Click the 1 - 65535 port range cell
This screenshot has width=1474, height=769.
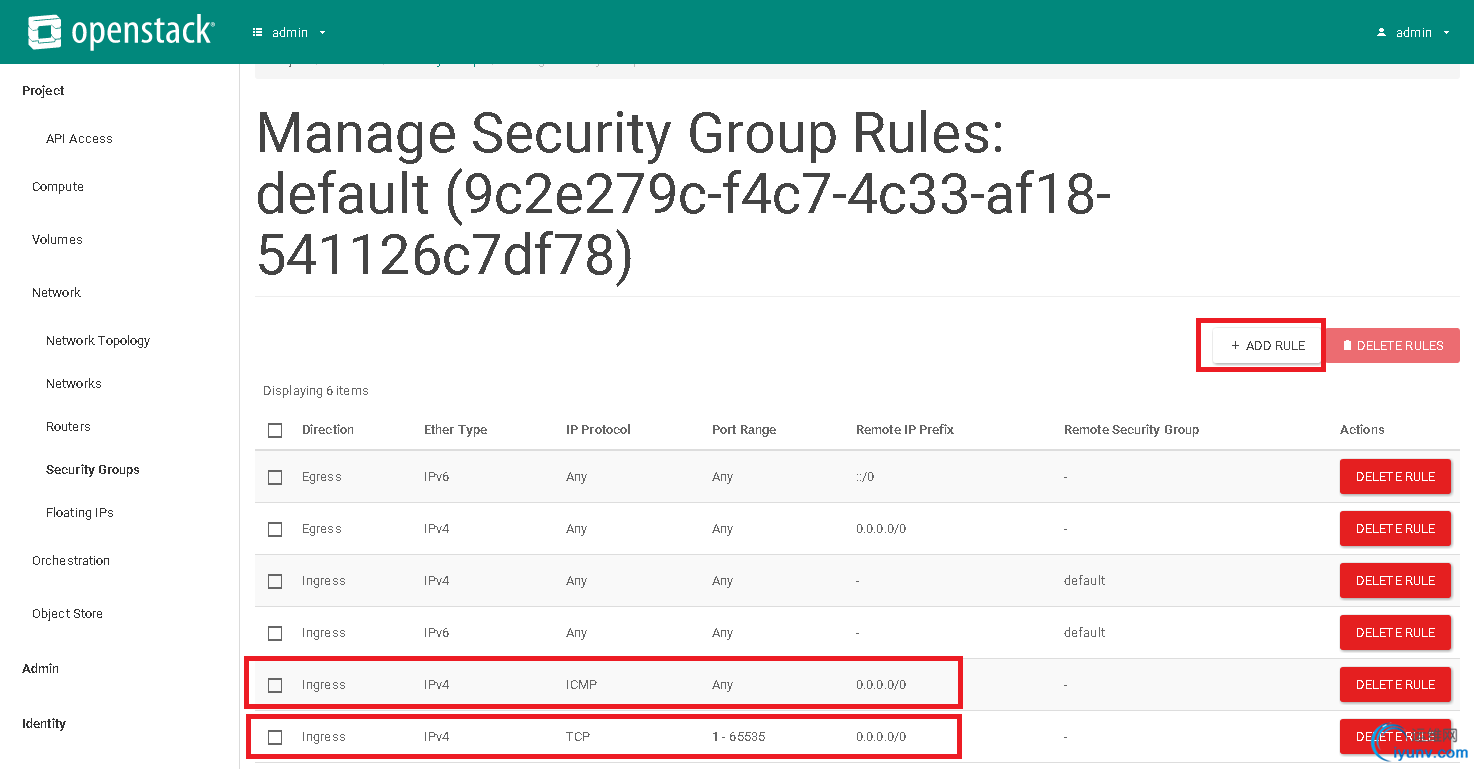[x=739, y=737]
